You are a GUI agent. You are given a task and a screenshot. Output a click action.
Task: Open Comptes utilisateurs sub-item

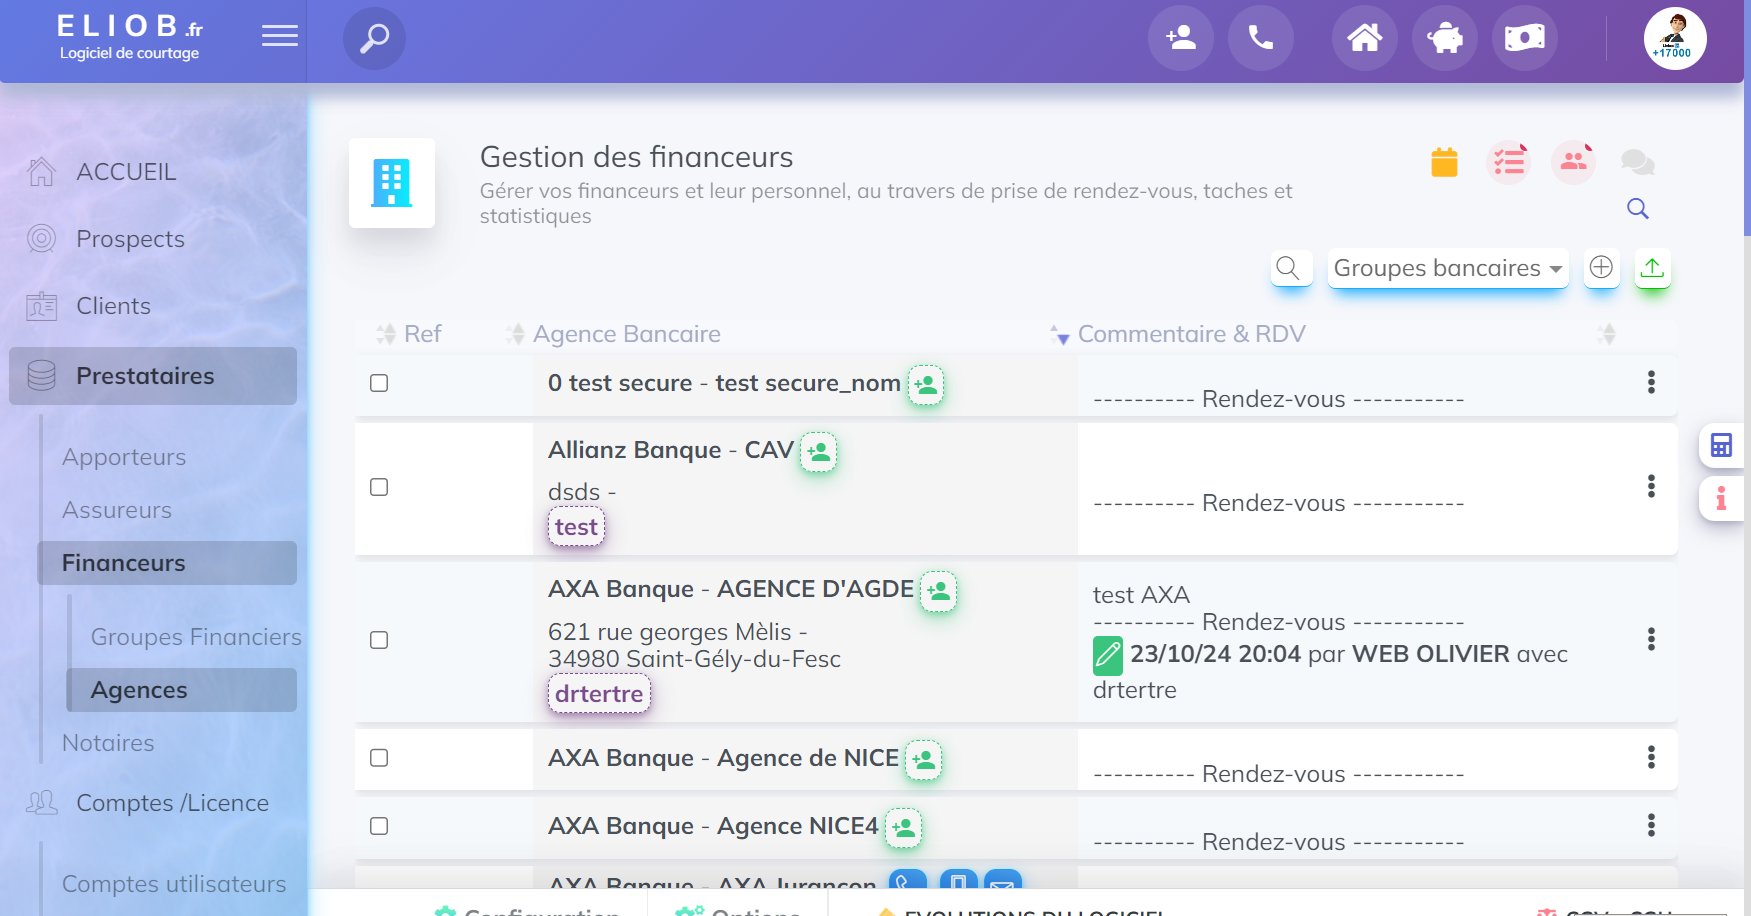point(174,884)
